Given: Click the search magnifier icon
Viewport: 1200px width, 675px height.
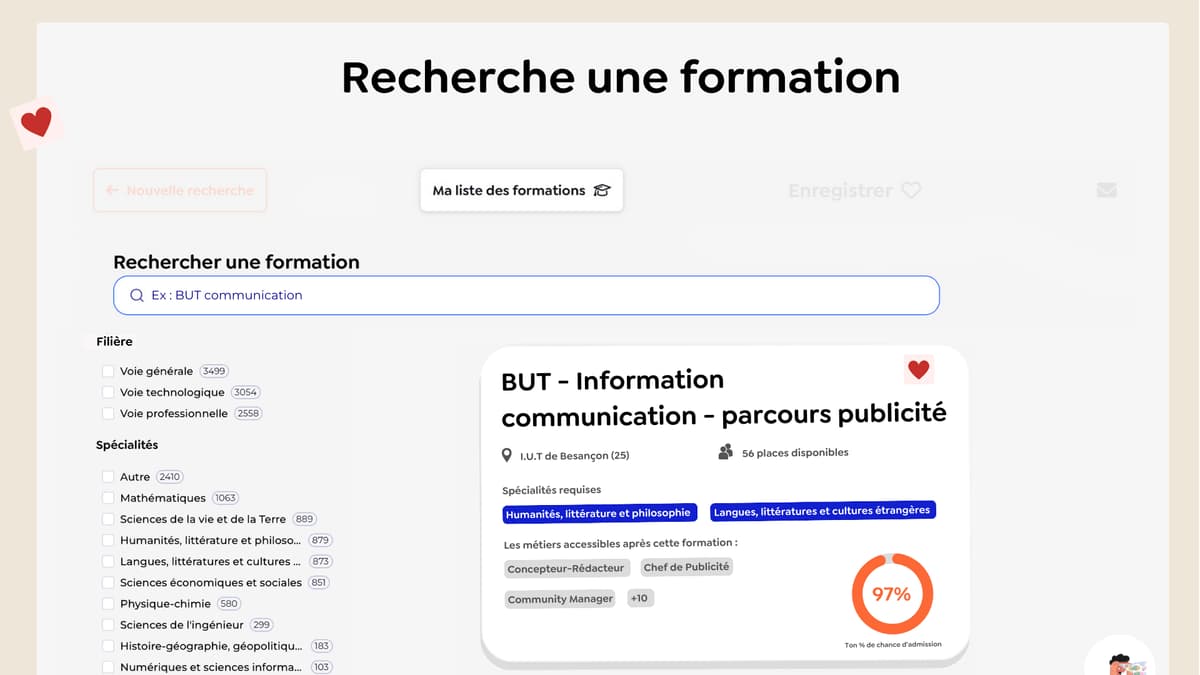Looking at the screenshot, I should tap(137, 295).
